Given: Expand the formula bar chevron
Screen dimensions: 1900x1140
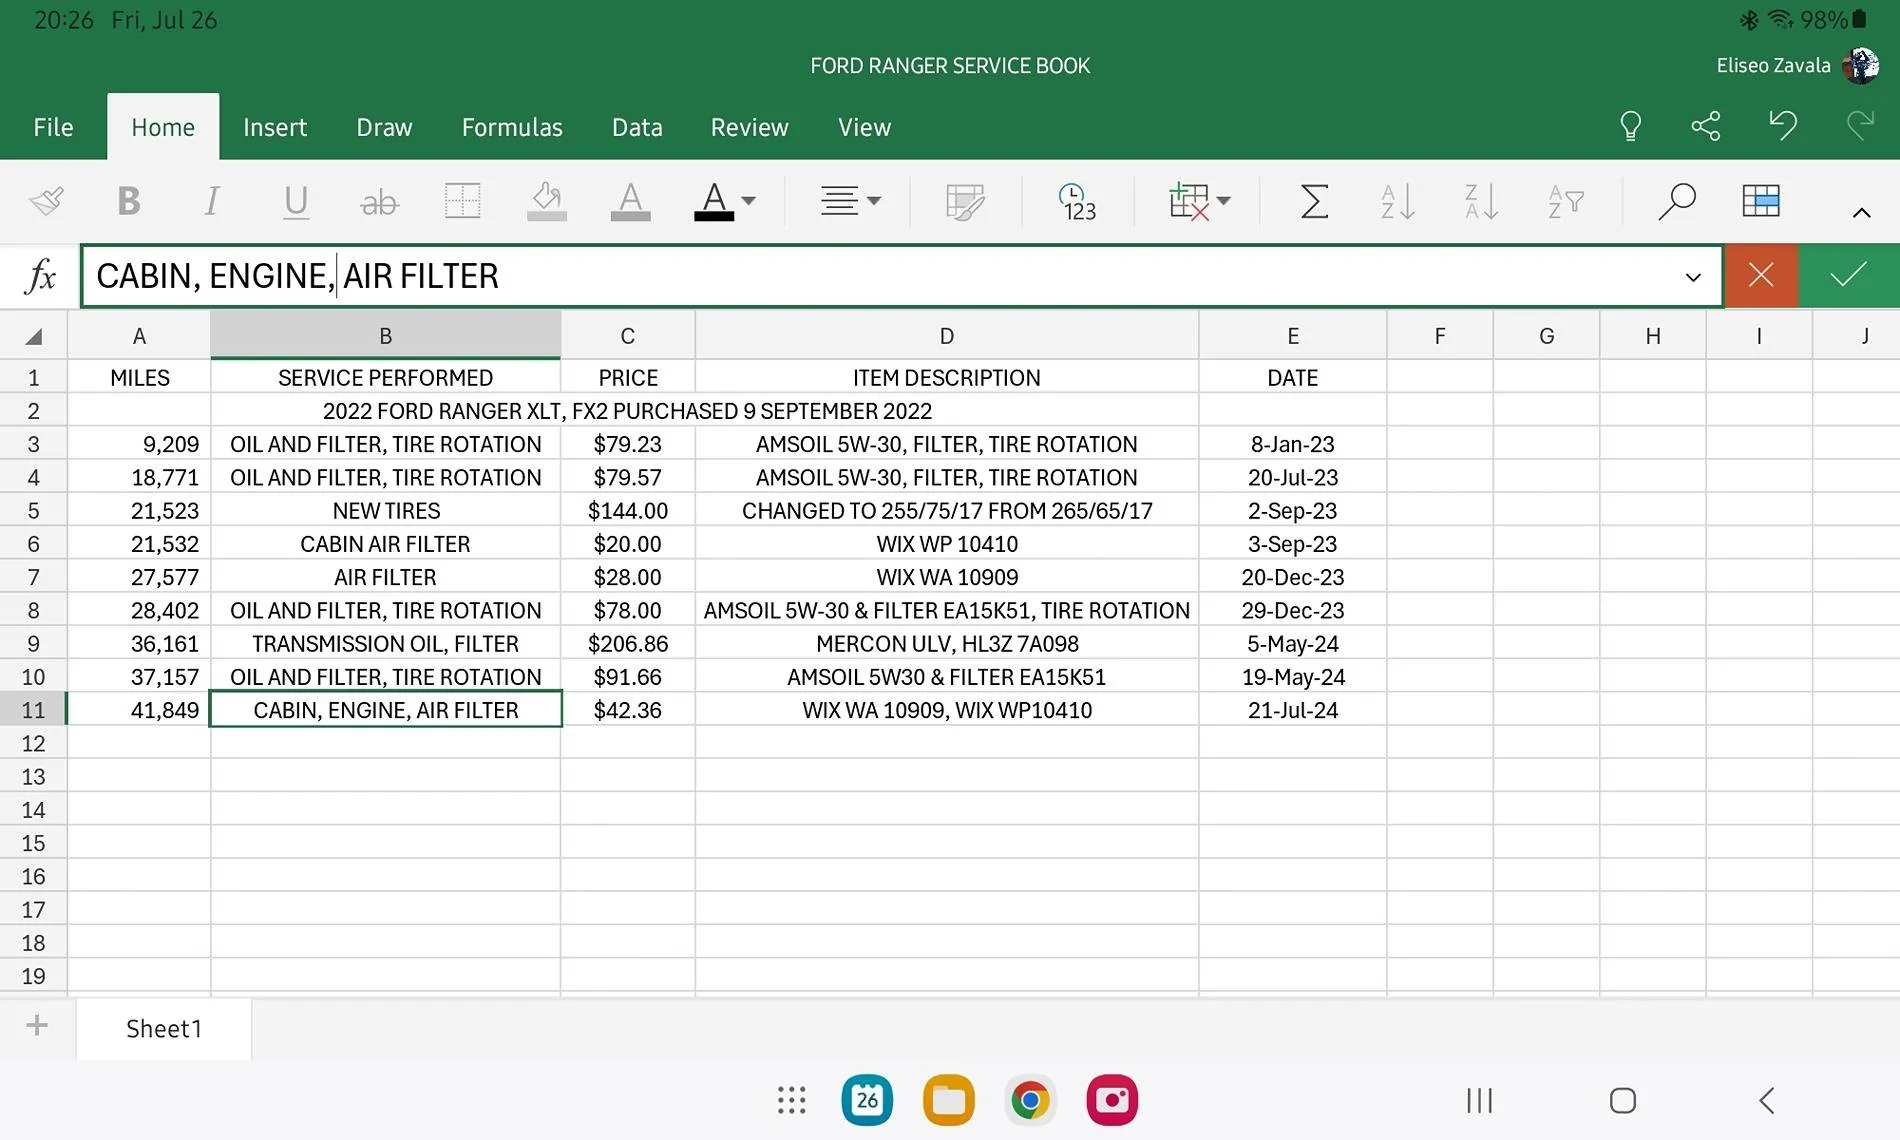Looking at the screenshot, I should click(x=1693, y=277).
